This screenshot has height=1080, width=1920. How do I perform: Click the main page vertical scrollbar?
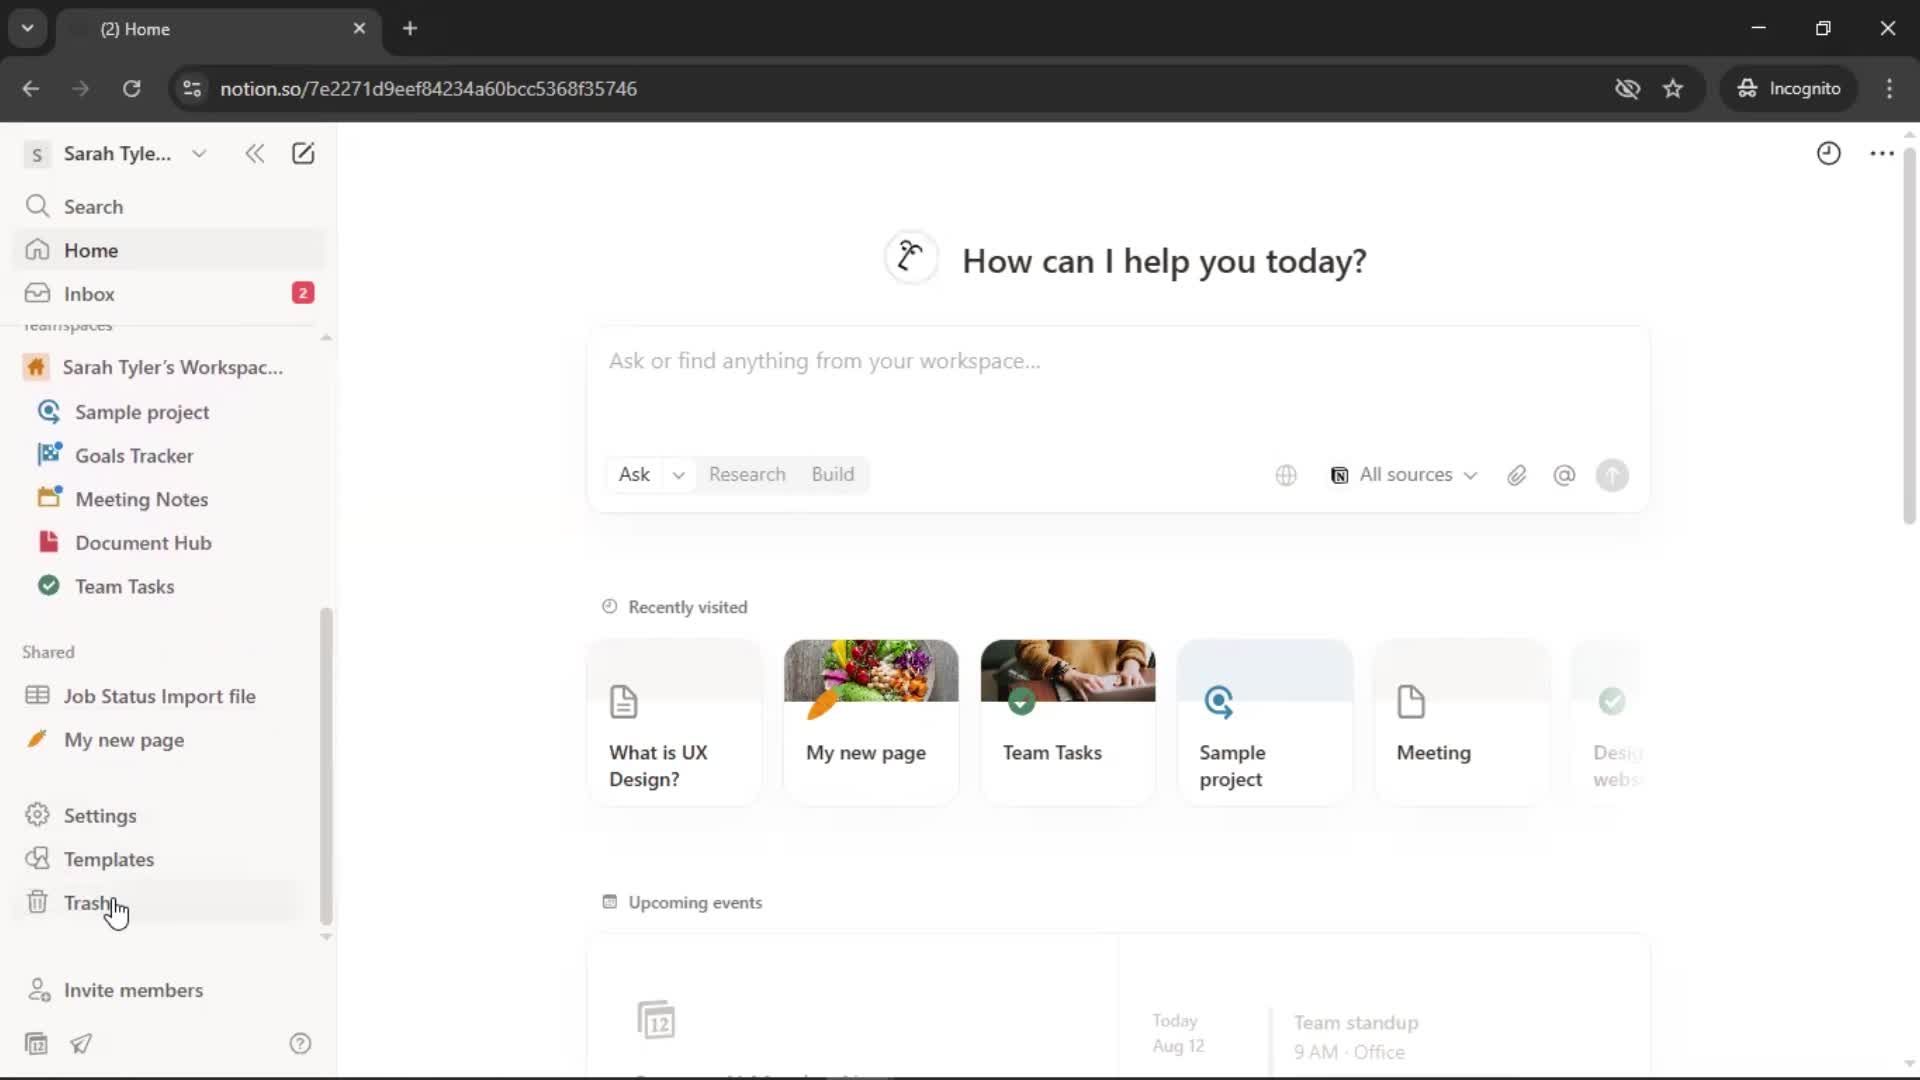pyautogui.click(x=1909, y=335)
